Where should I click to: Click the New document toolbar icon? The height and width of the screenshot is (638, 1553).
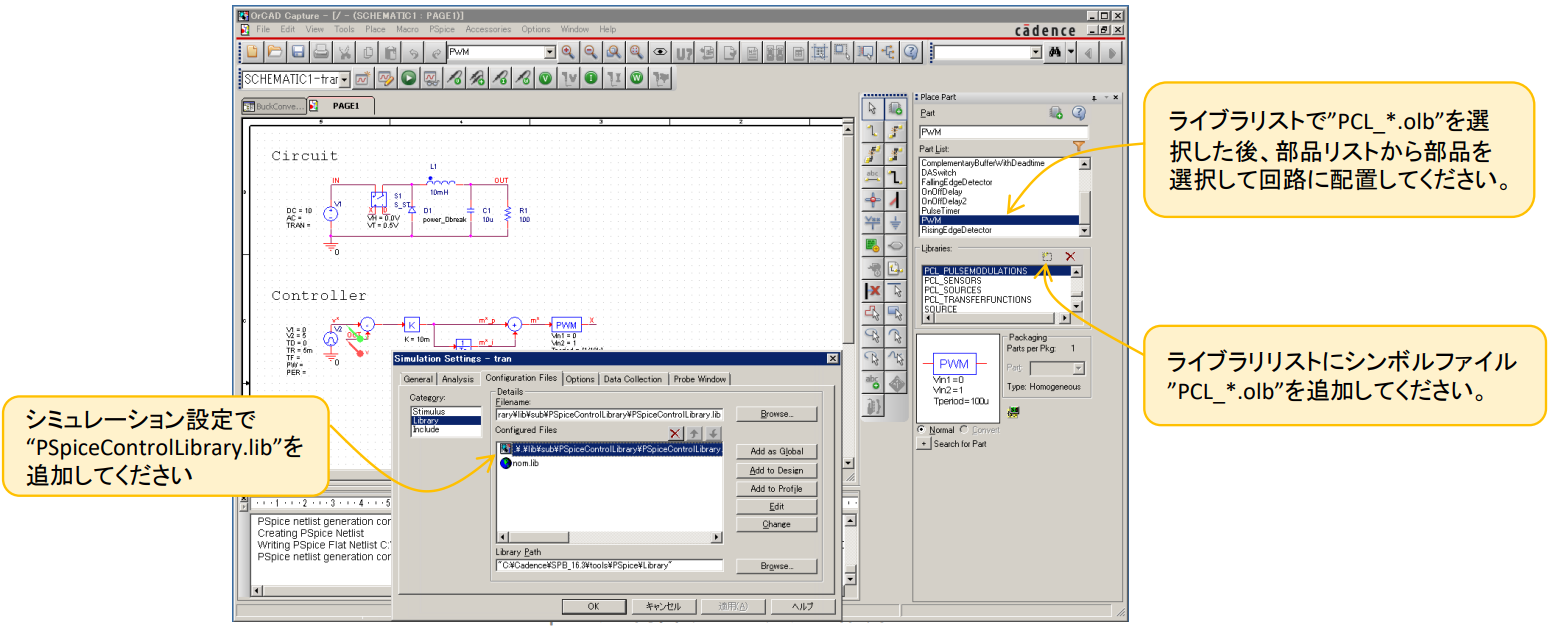[252, 52]
